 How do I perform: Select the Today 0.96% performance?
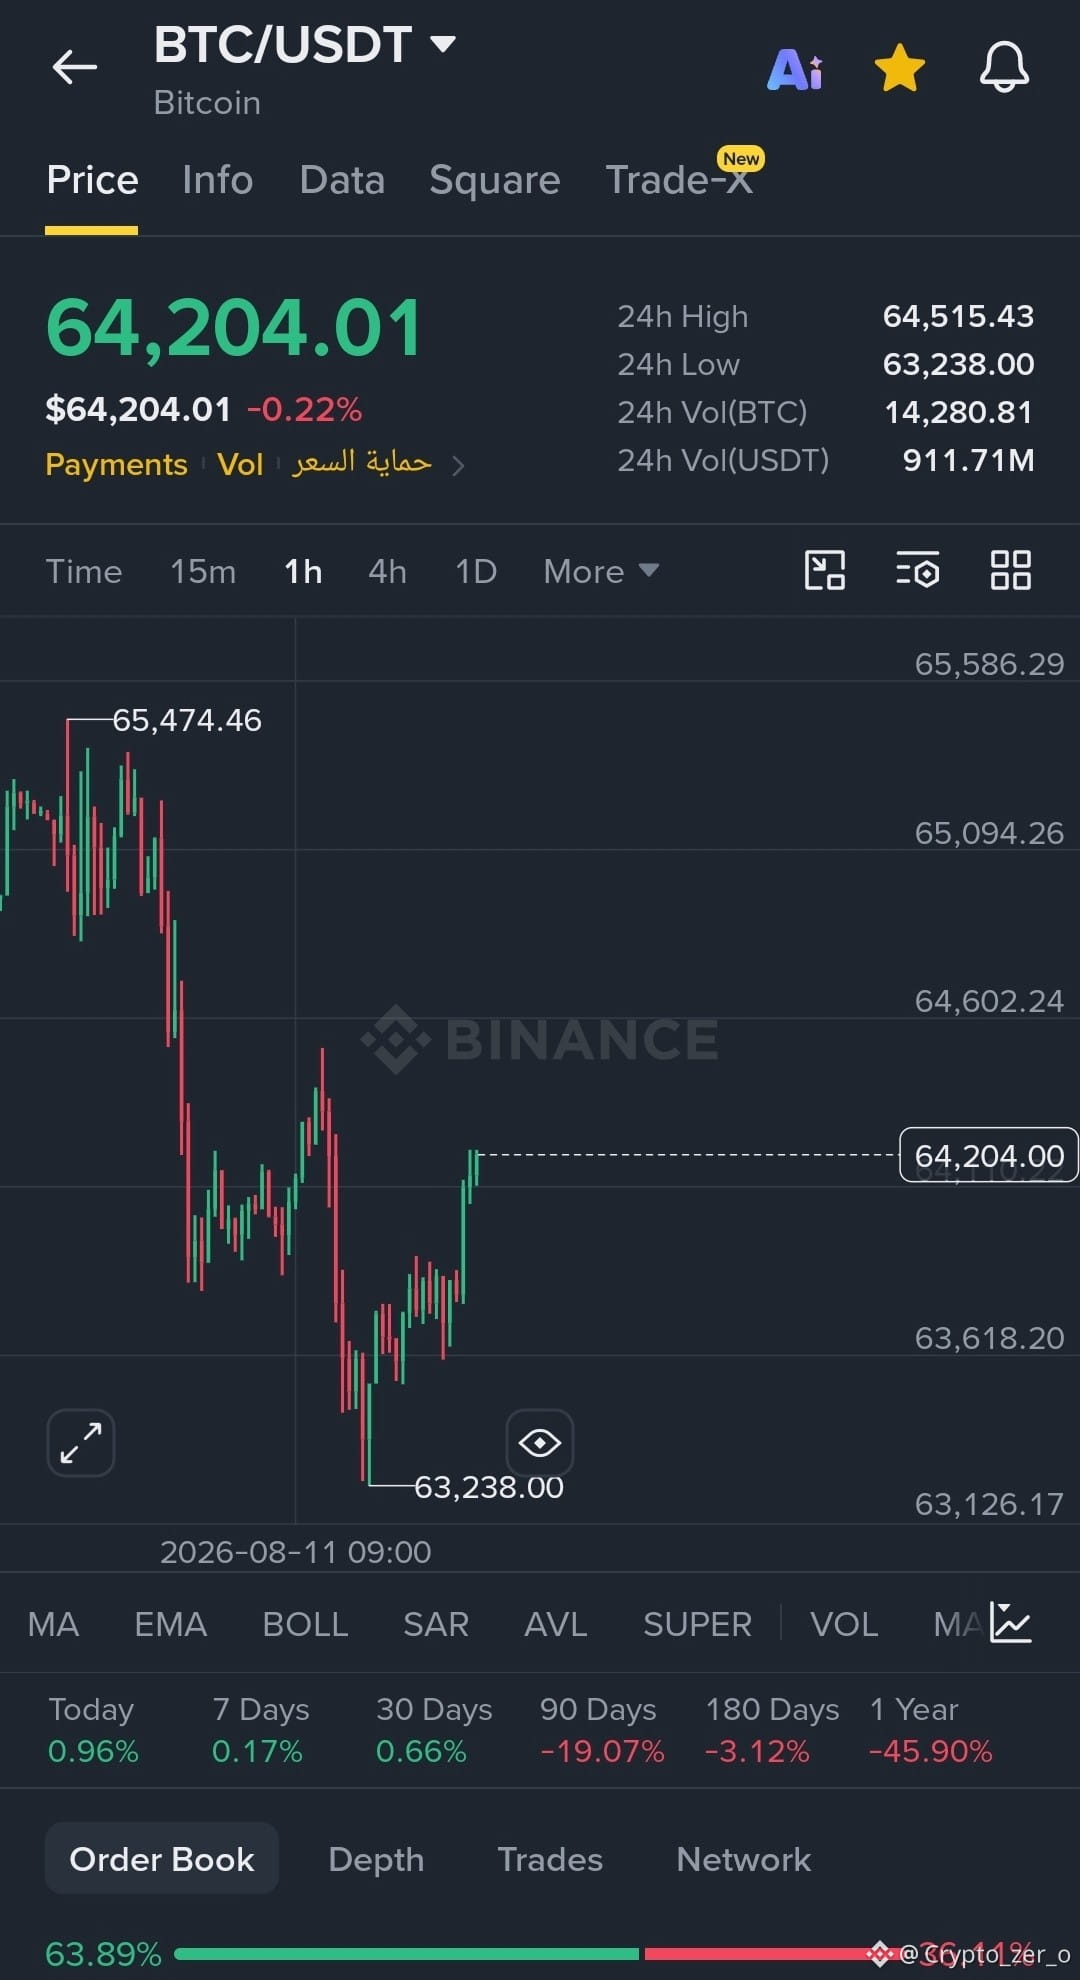93,1730
